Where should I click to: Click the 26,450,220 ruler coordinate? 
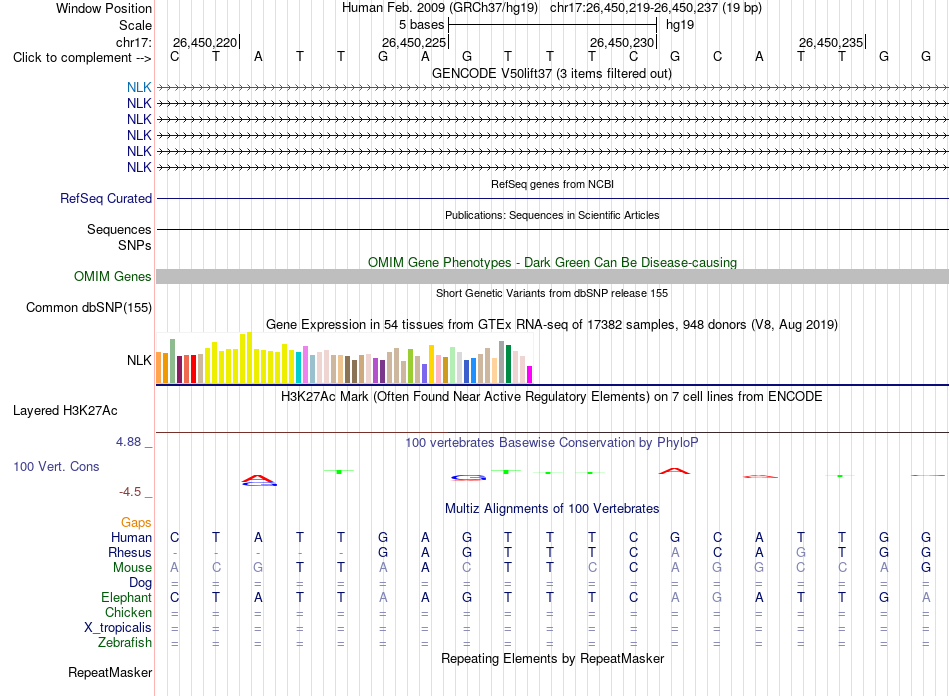tap(205, 42)
